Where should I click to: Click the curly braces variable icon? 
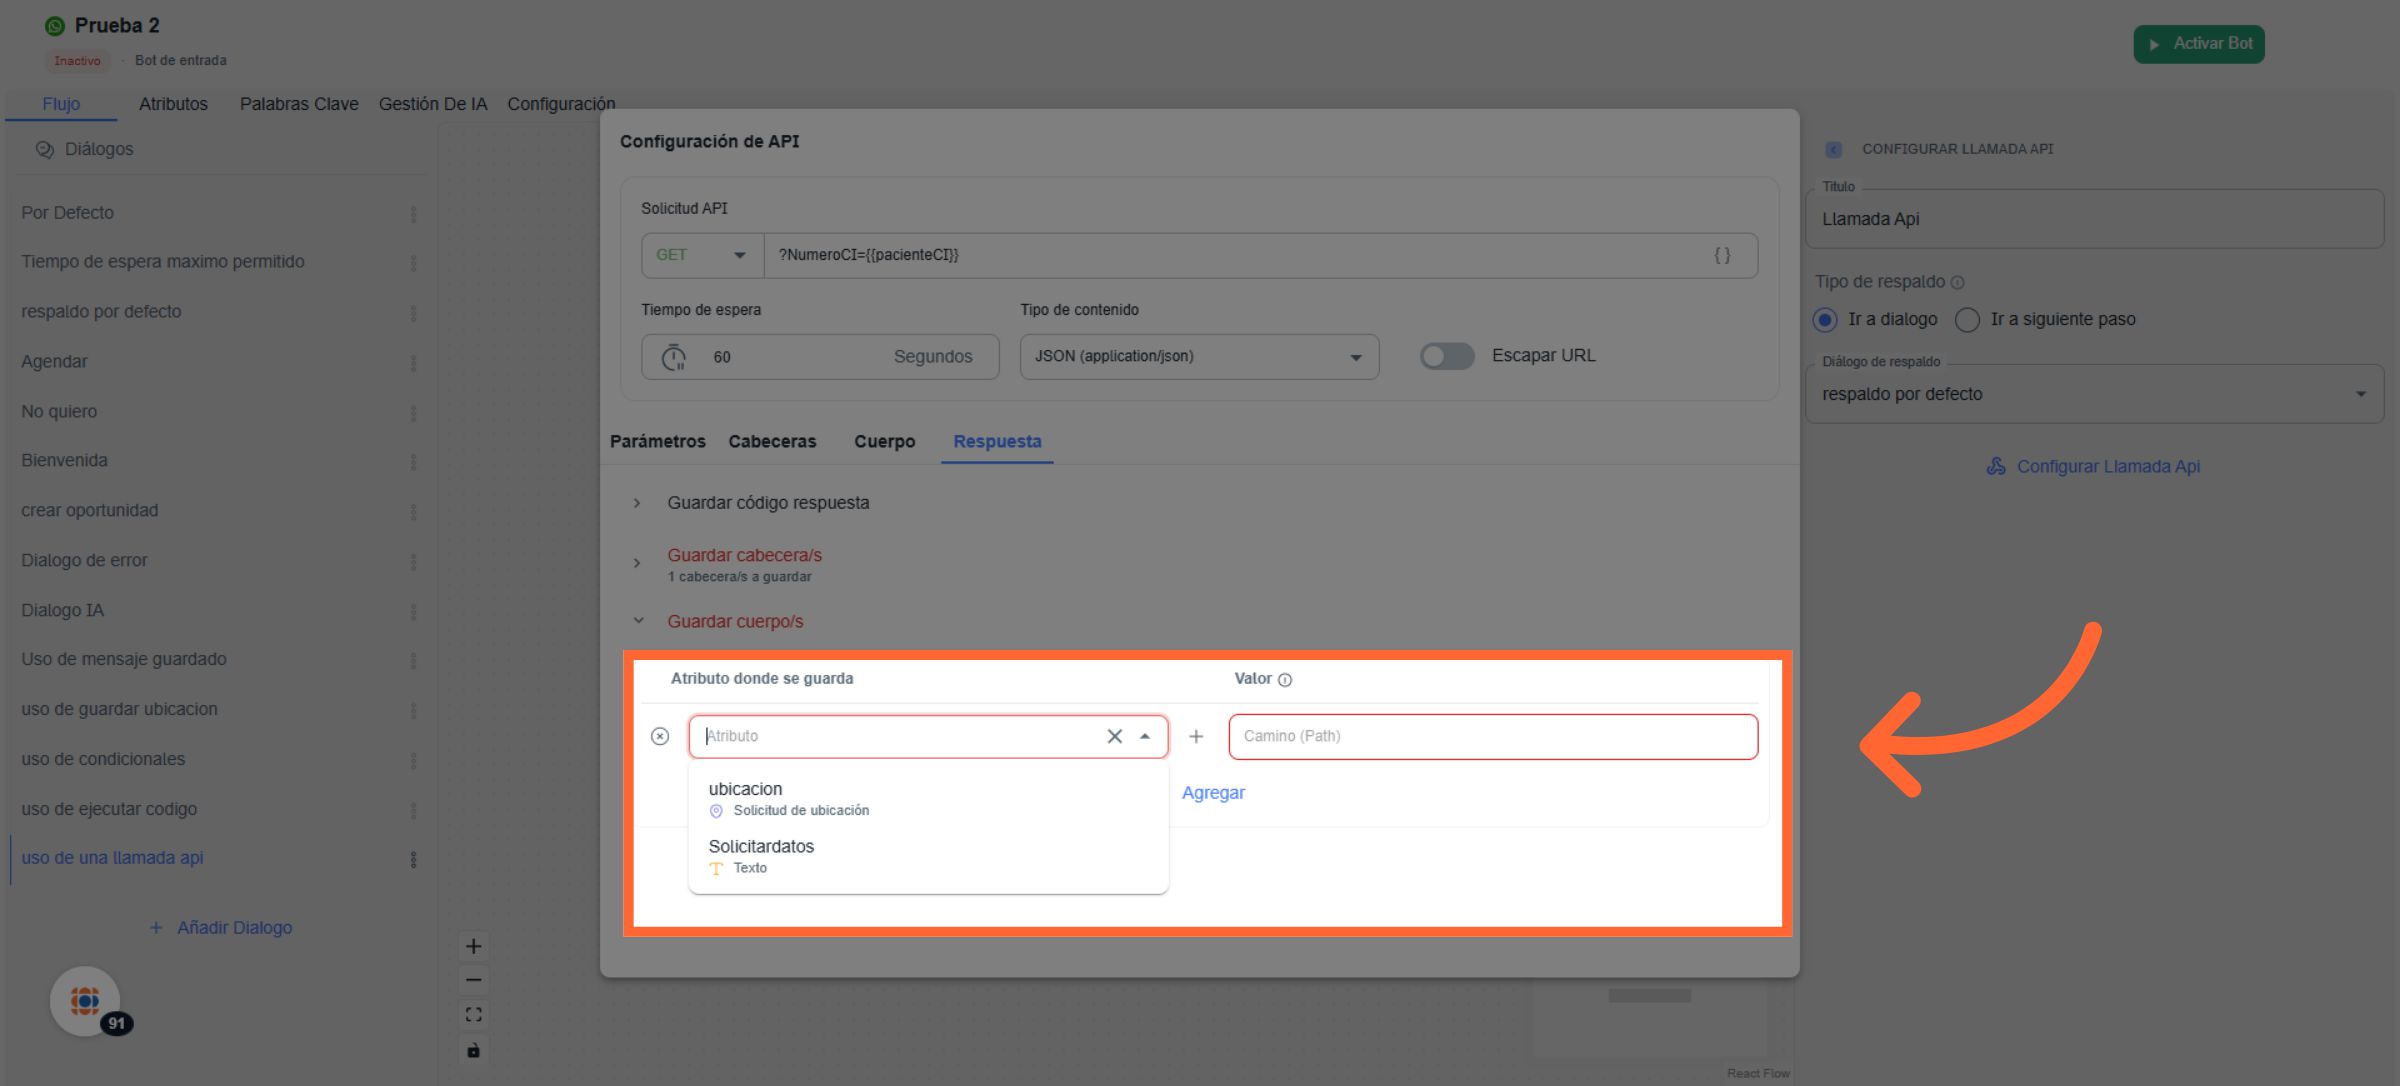pyautogui.click(x=1722, y=255)
